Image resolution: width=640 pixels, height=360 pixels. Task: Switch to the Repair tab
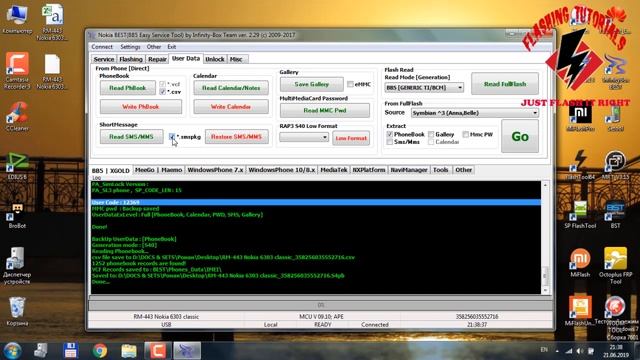157,59
